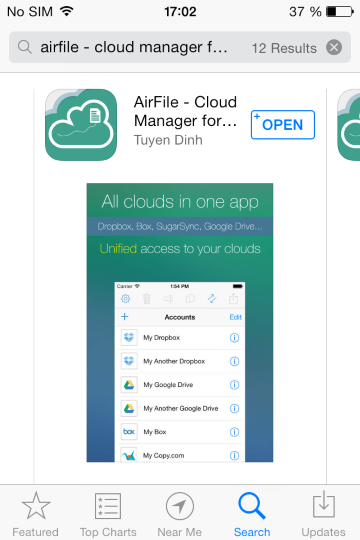Image resolution: width=360 pixels, height=540 pixels.
Task: Tap the next result's app icon
Action: 349,125
